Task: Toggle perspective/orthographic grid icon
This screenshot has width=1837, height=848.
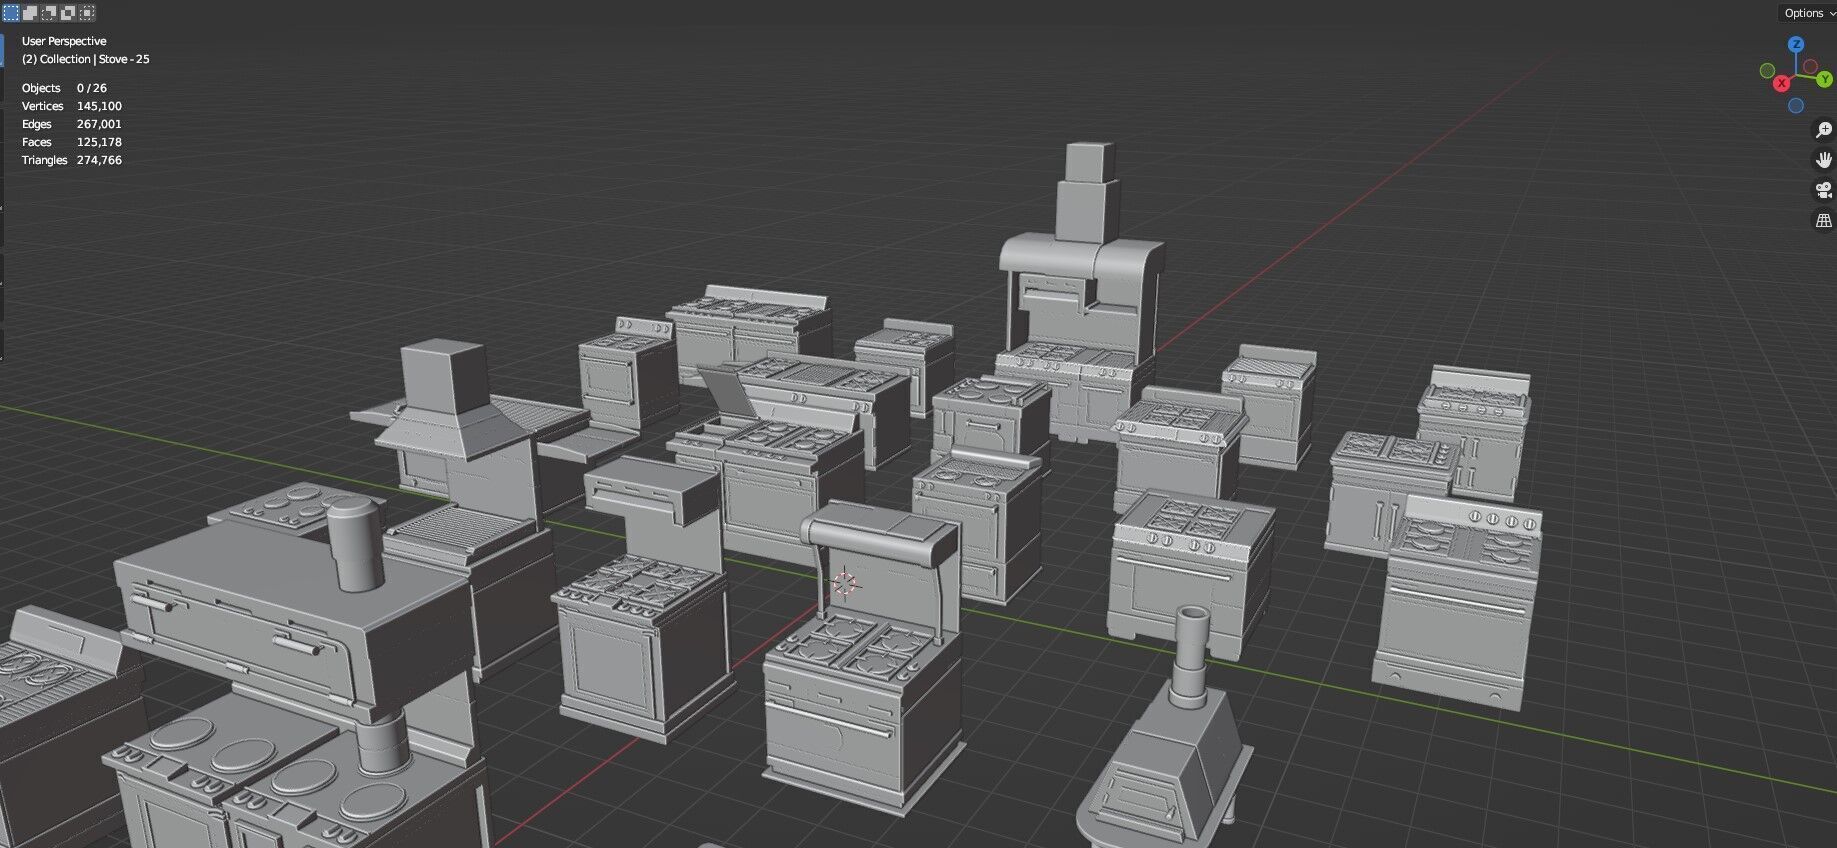Action: pos(1823,220)
